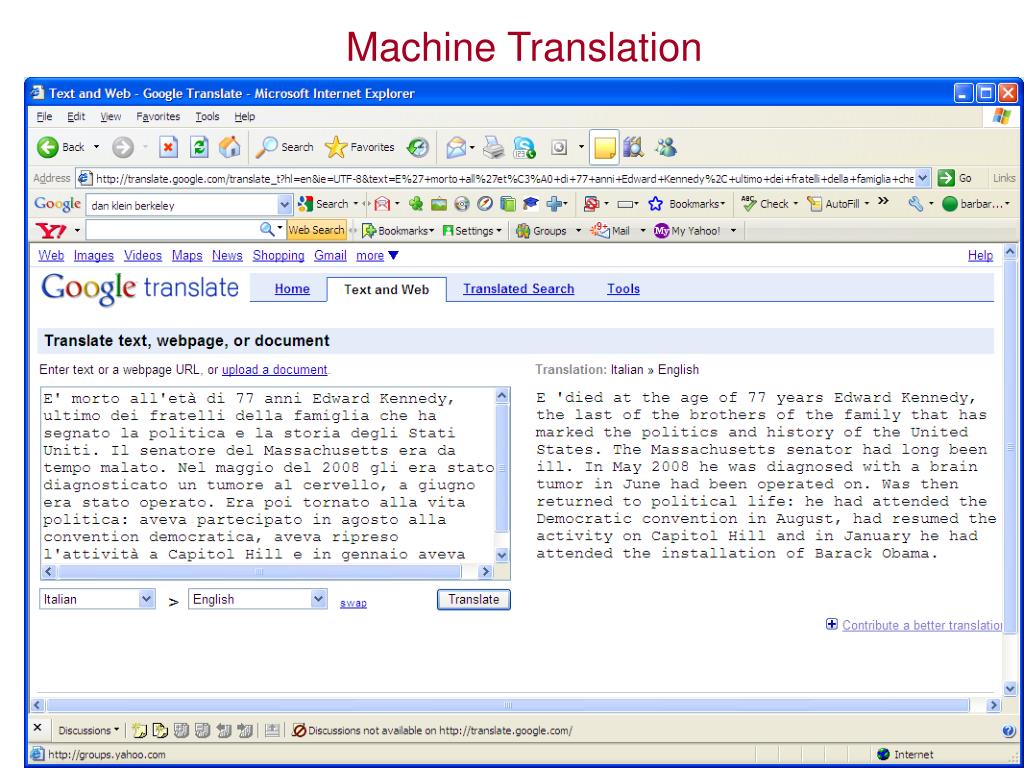Viewport: 1024px width, 768px height.
Task: Click the Google toolbar search field
Action: 182,205
